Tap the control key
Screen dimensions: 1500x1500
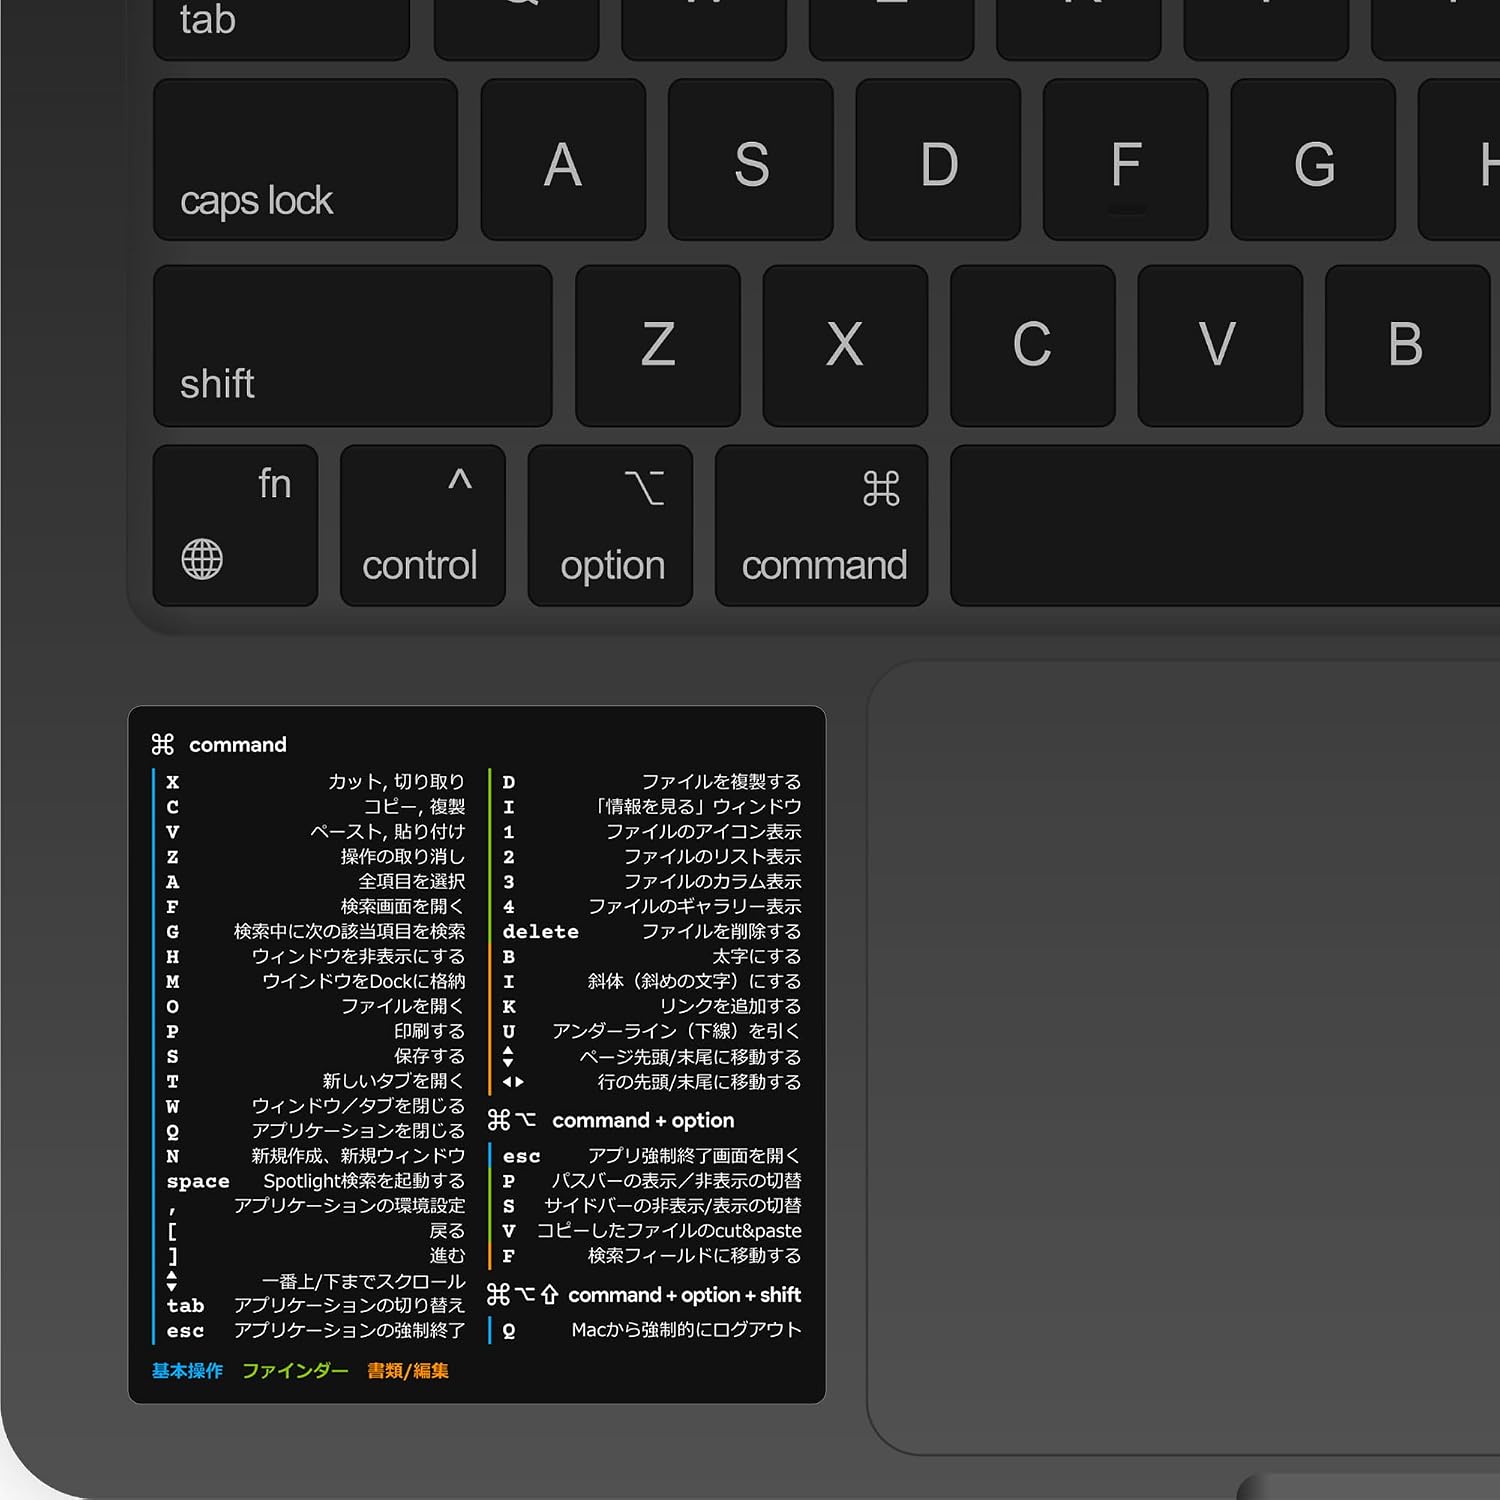(423, 526)
